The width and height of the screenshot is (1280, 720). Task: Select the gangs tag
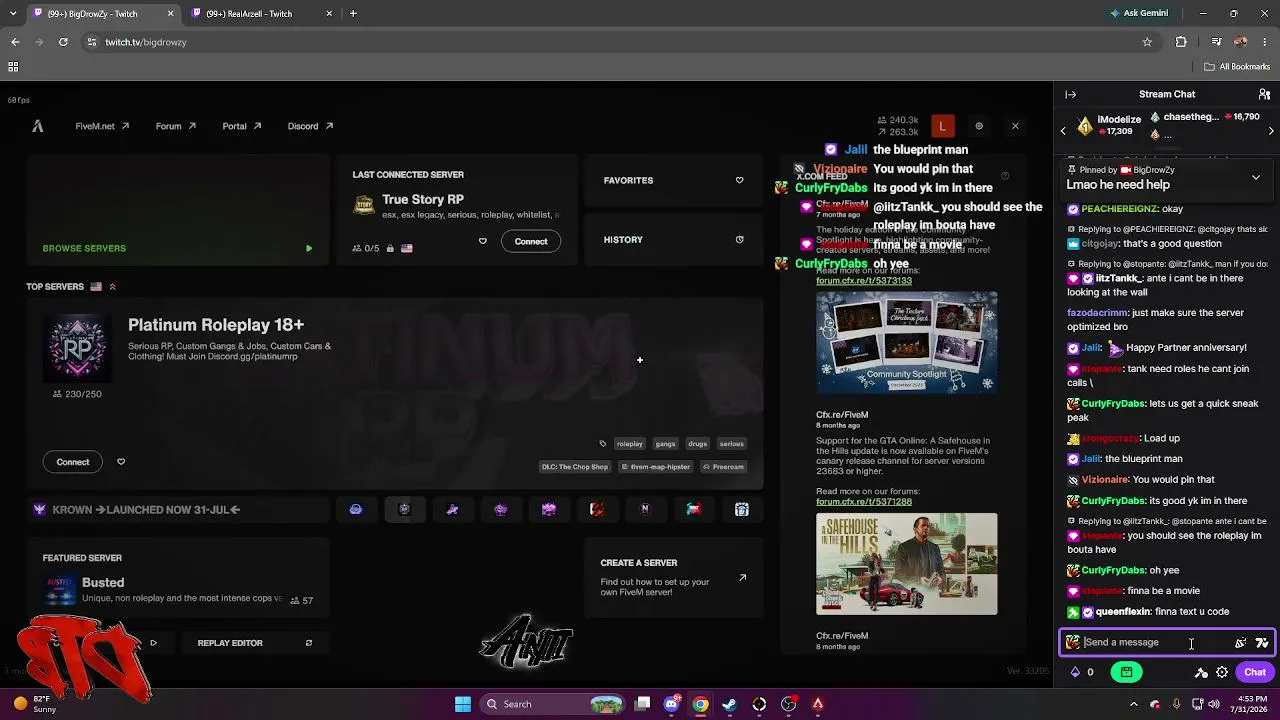665,444
